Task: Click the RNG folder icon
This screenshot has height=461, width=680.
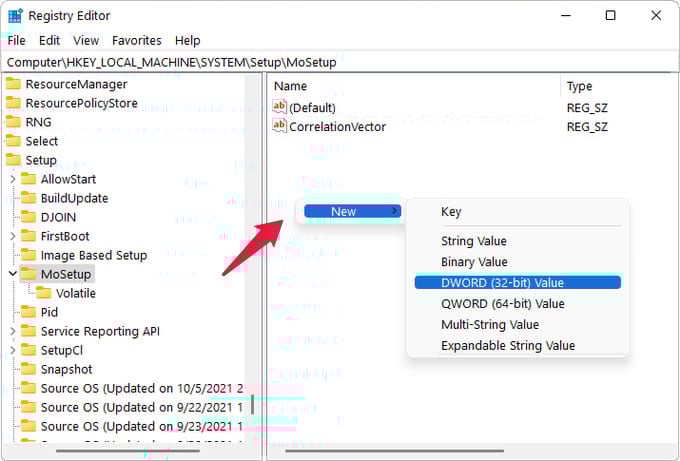Action: 13,122
